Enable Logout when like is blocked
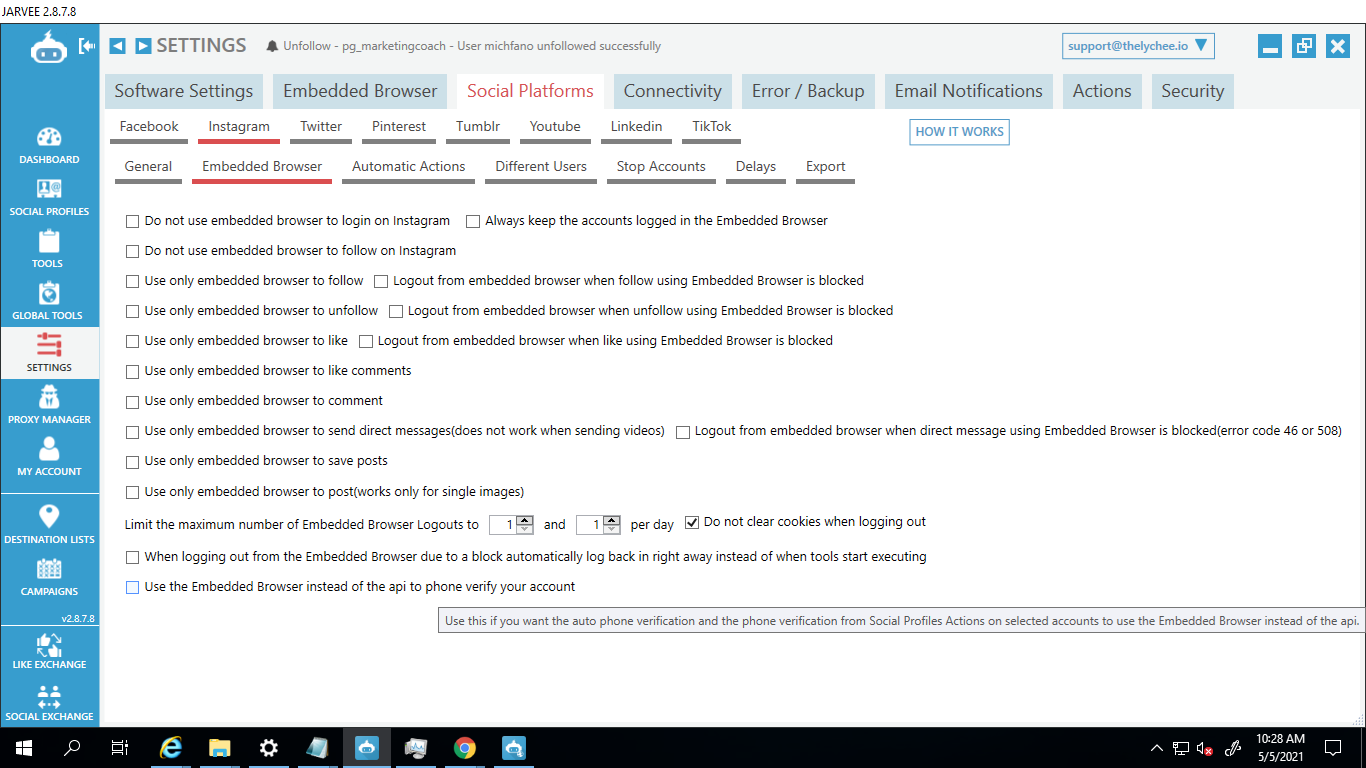The image size is (1366, 768). (366, 341)
